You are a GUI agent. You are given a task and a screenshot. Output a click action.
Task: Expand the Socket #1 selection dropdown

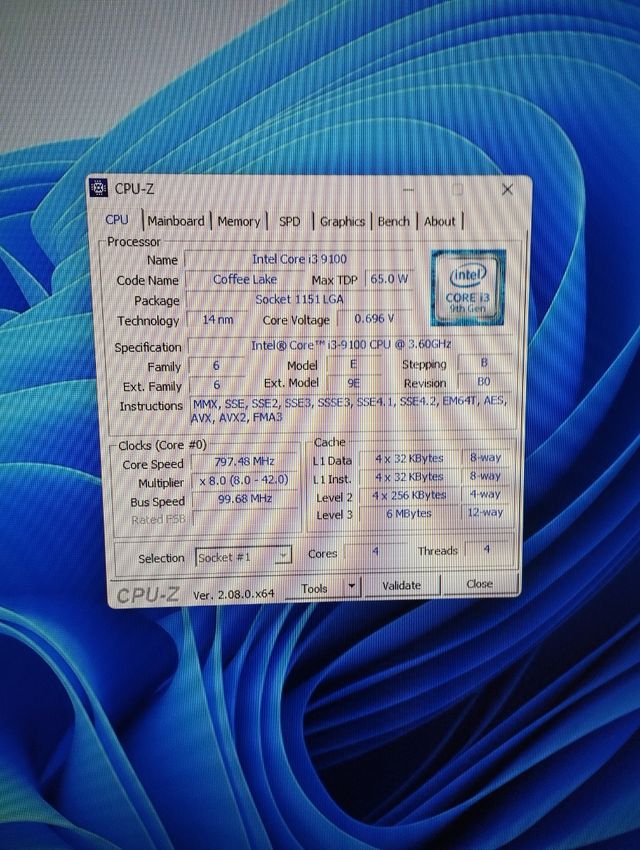coord(283,555)
